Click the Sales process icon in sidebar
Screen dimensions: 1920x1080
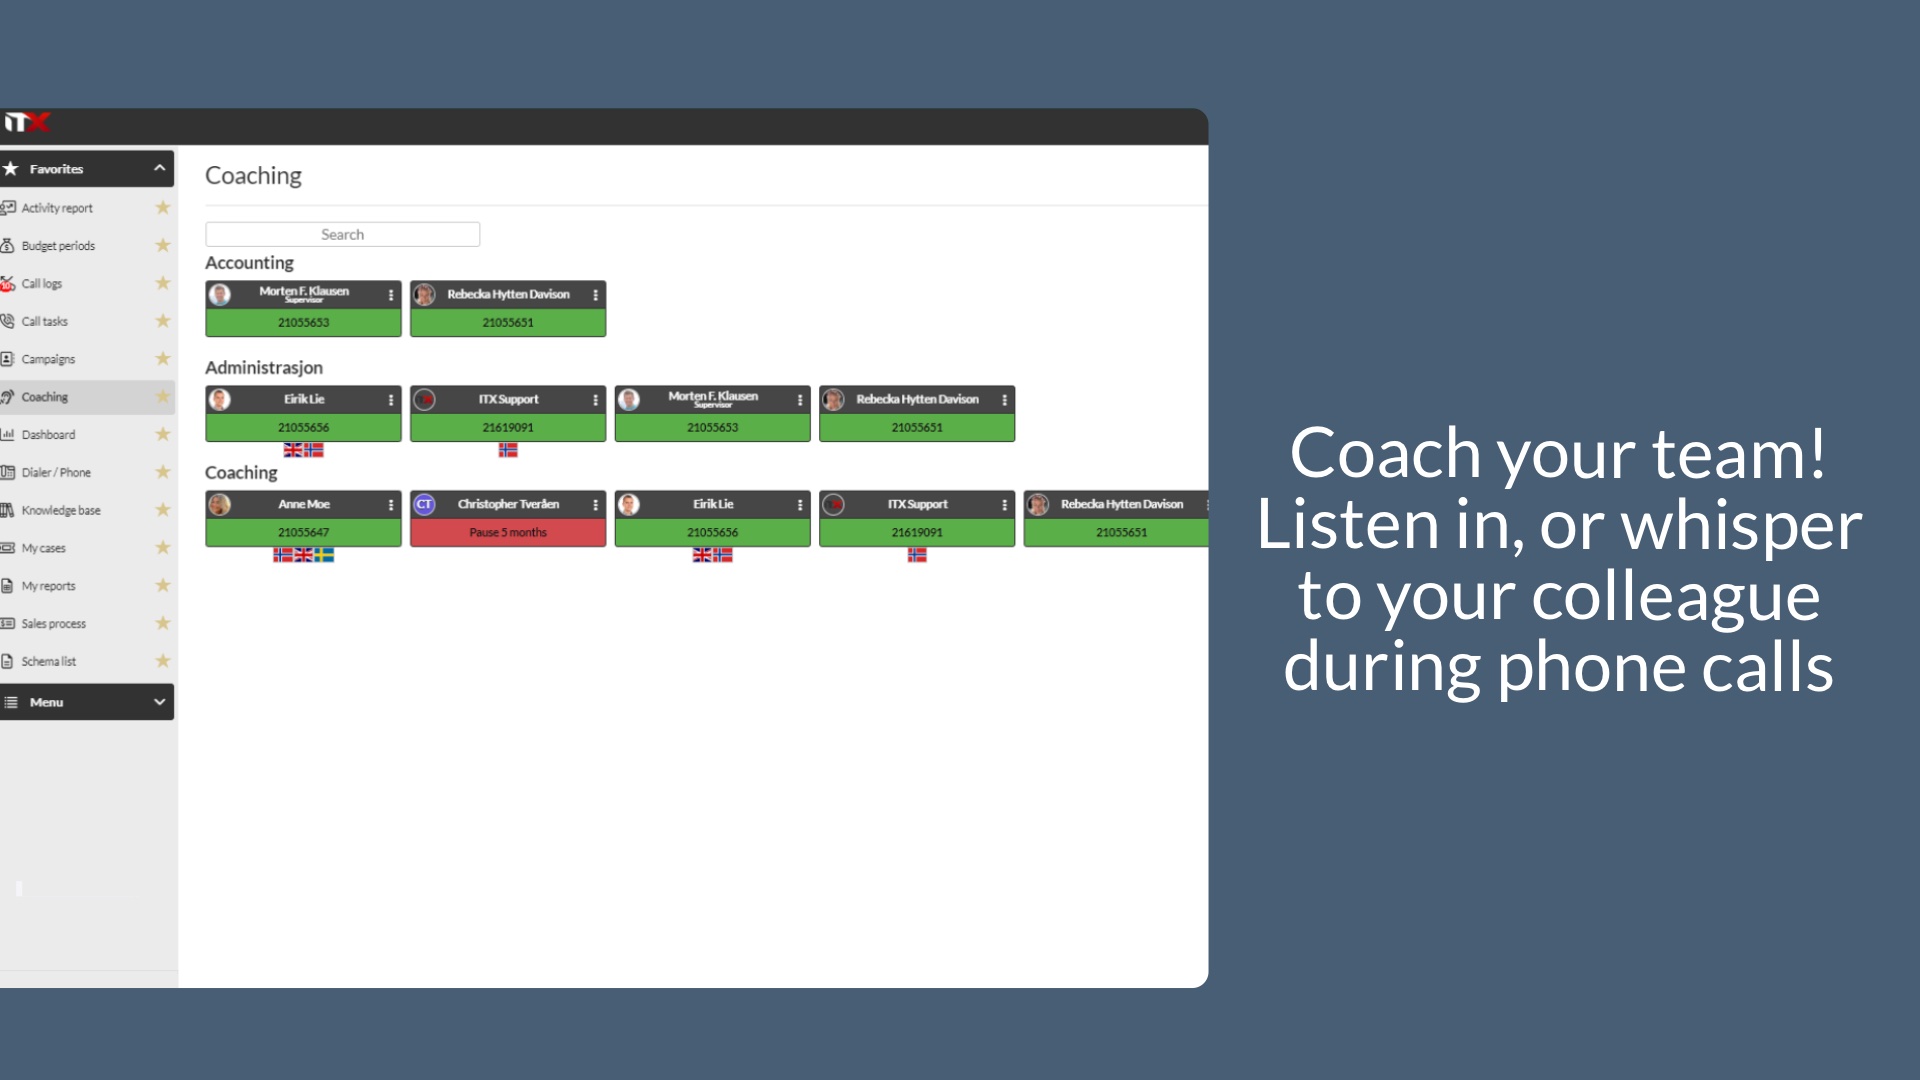coord(9,622)
